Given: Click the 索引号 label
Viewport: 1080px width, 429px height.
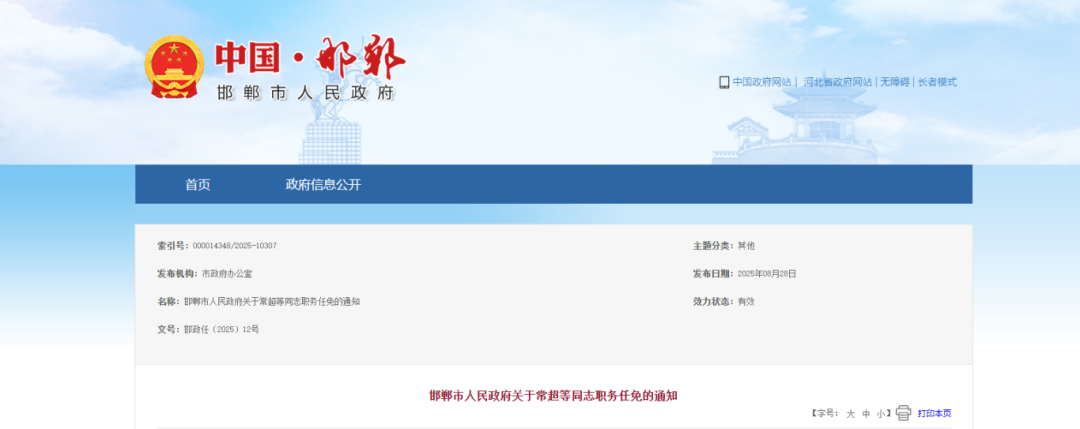Looking at the screenshot, I should 173,246.
